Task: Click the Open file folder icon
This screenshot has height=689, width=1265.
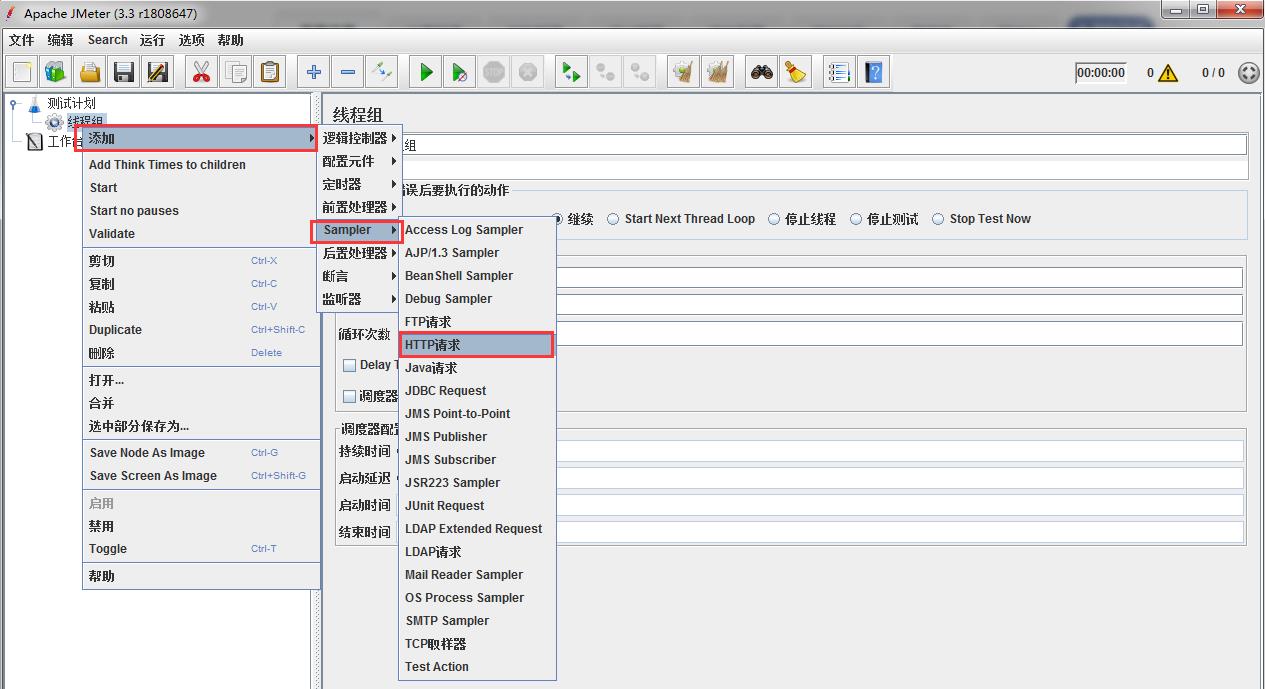Action: point(90,72)
